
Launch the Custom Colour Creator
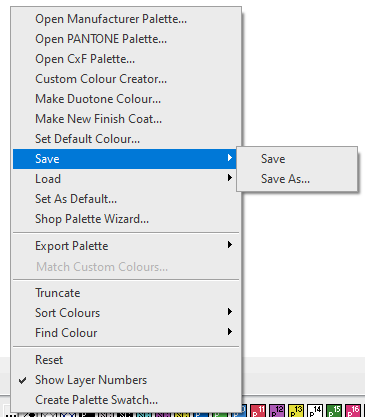[126, 79]
